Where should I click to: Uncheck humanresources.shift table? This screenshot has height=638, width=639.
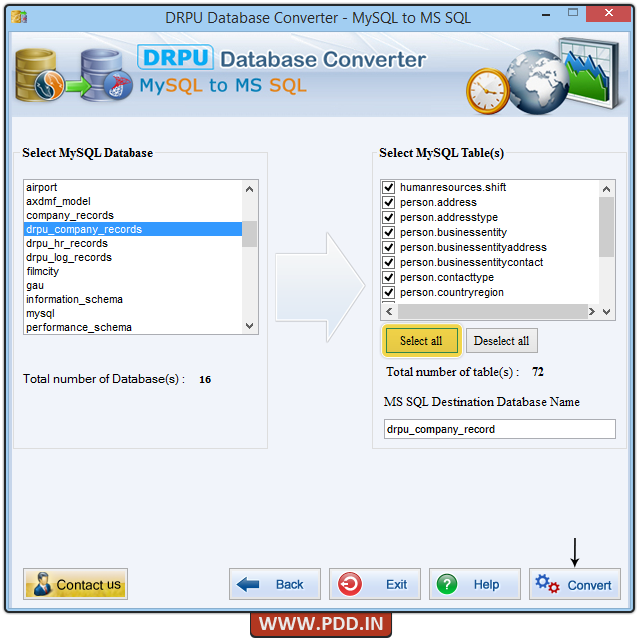pyautogui.click(x=389, y=187)
